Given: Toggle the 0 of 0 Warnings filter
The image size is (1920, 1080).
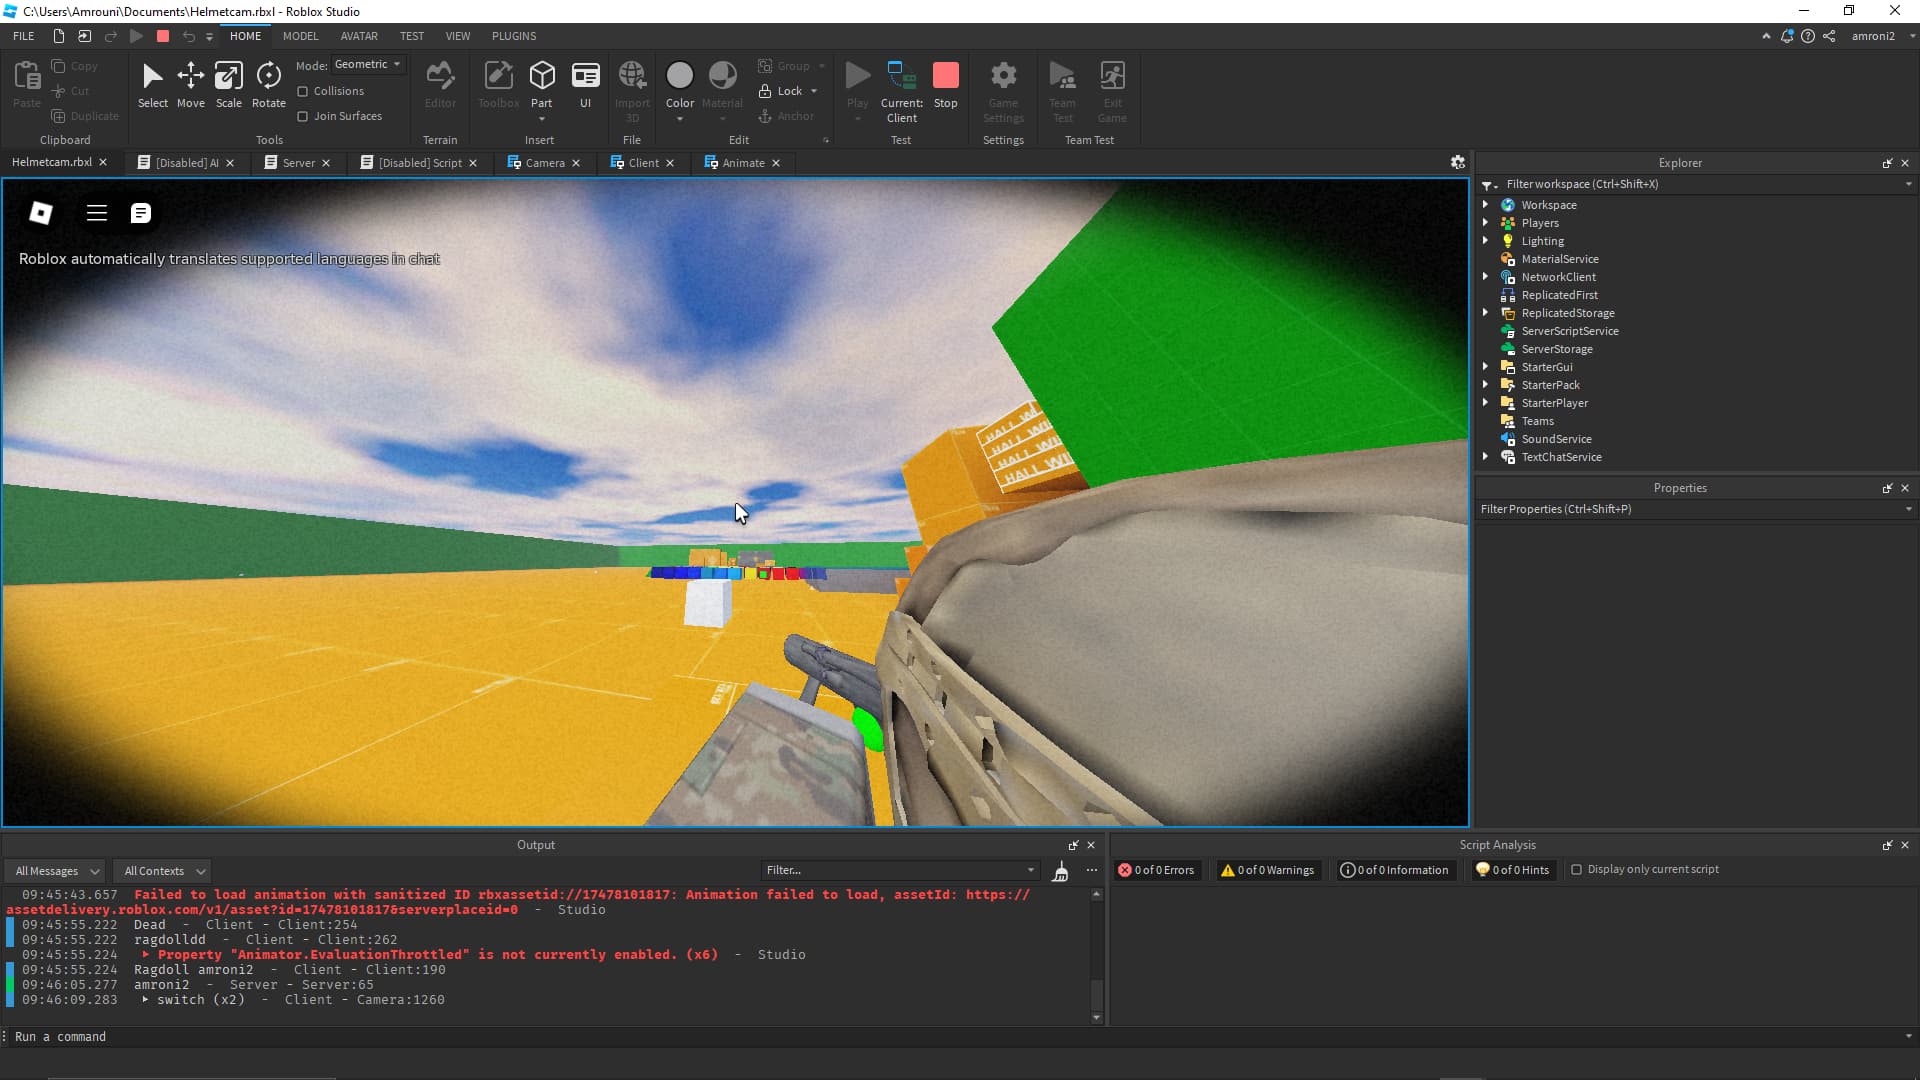Looking at the screenshot, I should [x=1267, y=870].
